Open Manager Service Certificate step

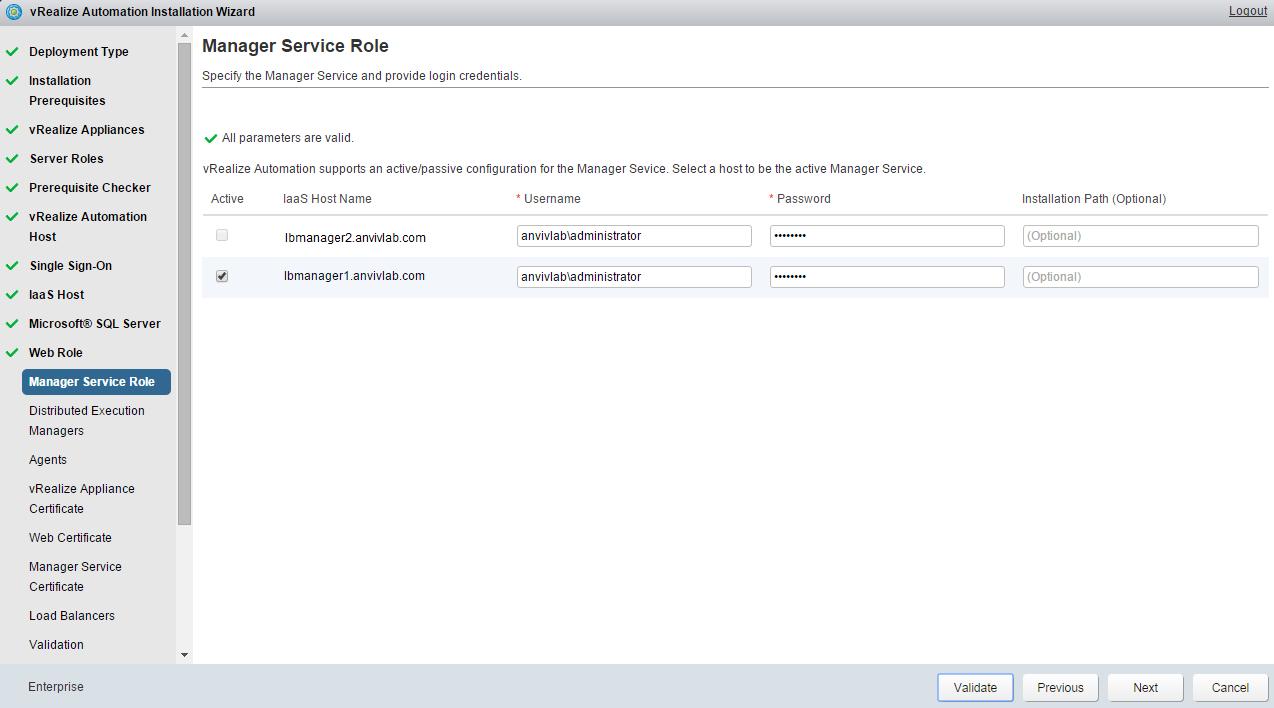coord(75,577)
